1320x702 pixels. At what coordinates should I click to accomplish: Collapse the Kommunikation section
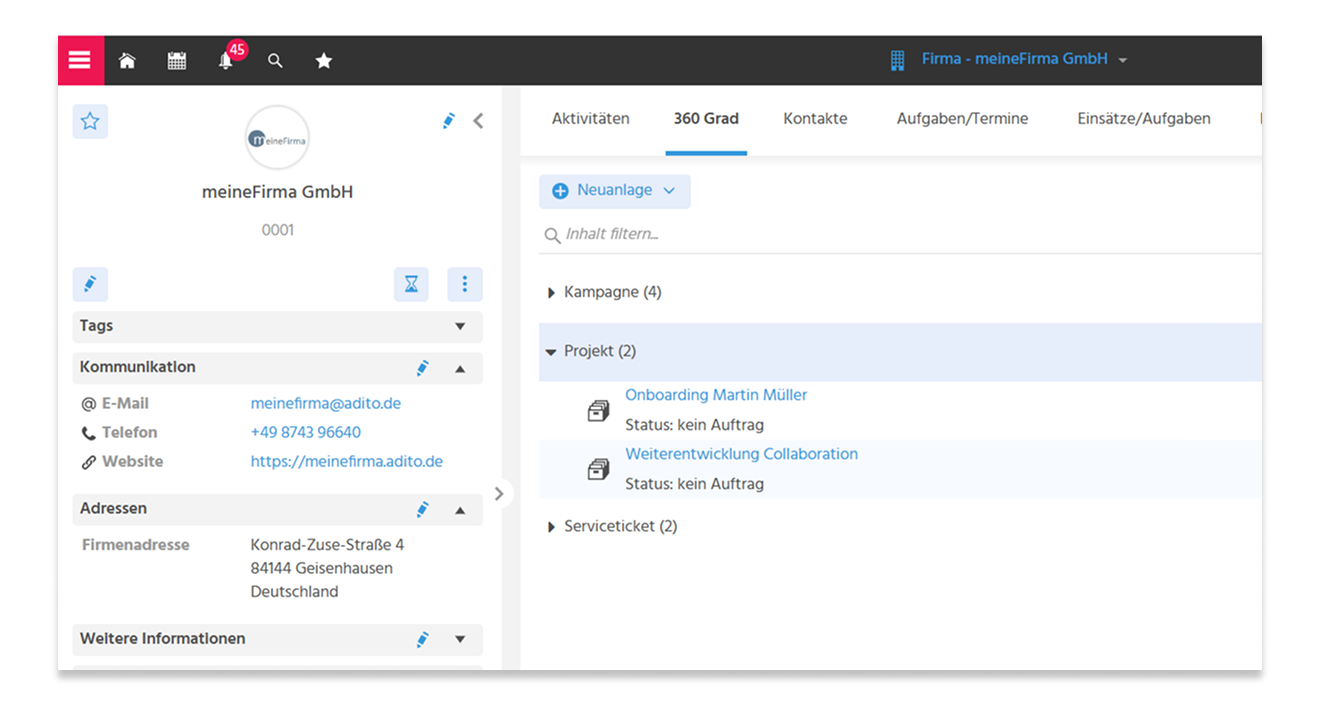point(460,368)
